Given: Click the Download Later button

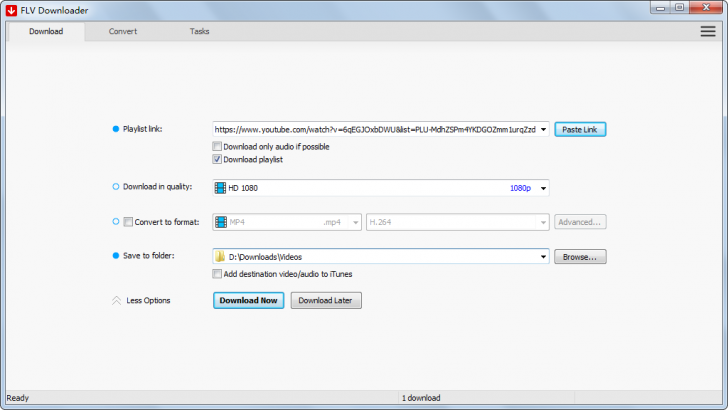Looking at the screenshot, I should pos(326,300).
